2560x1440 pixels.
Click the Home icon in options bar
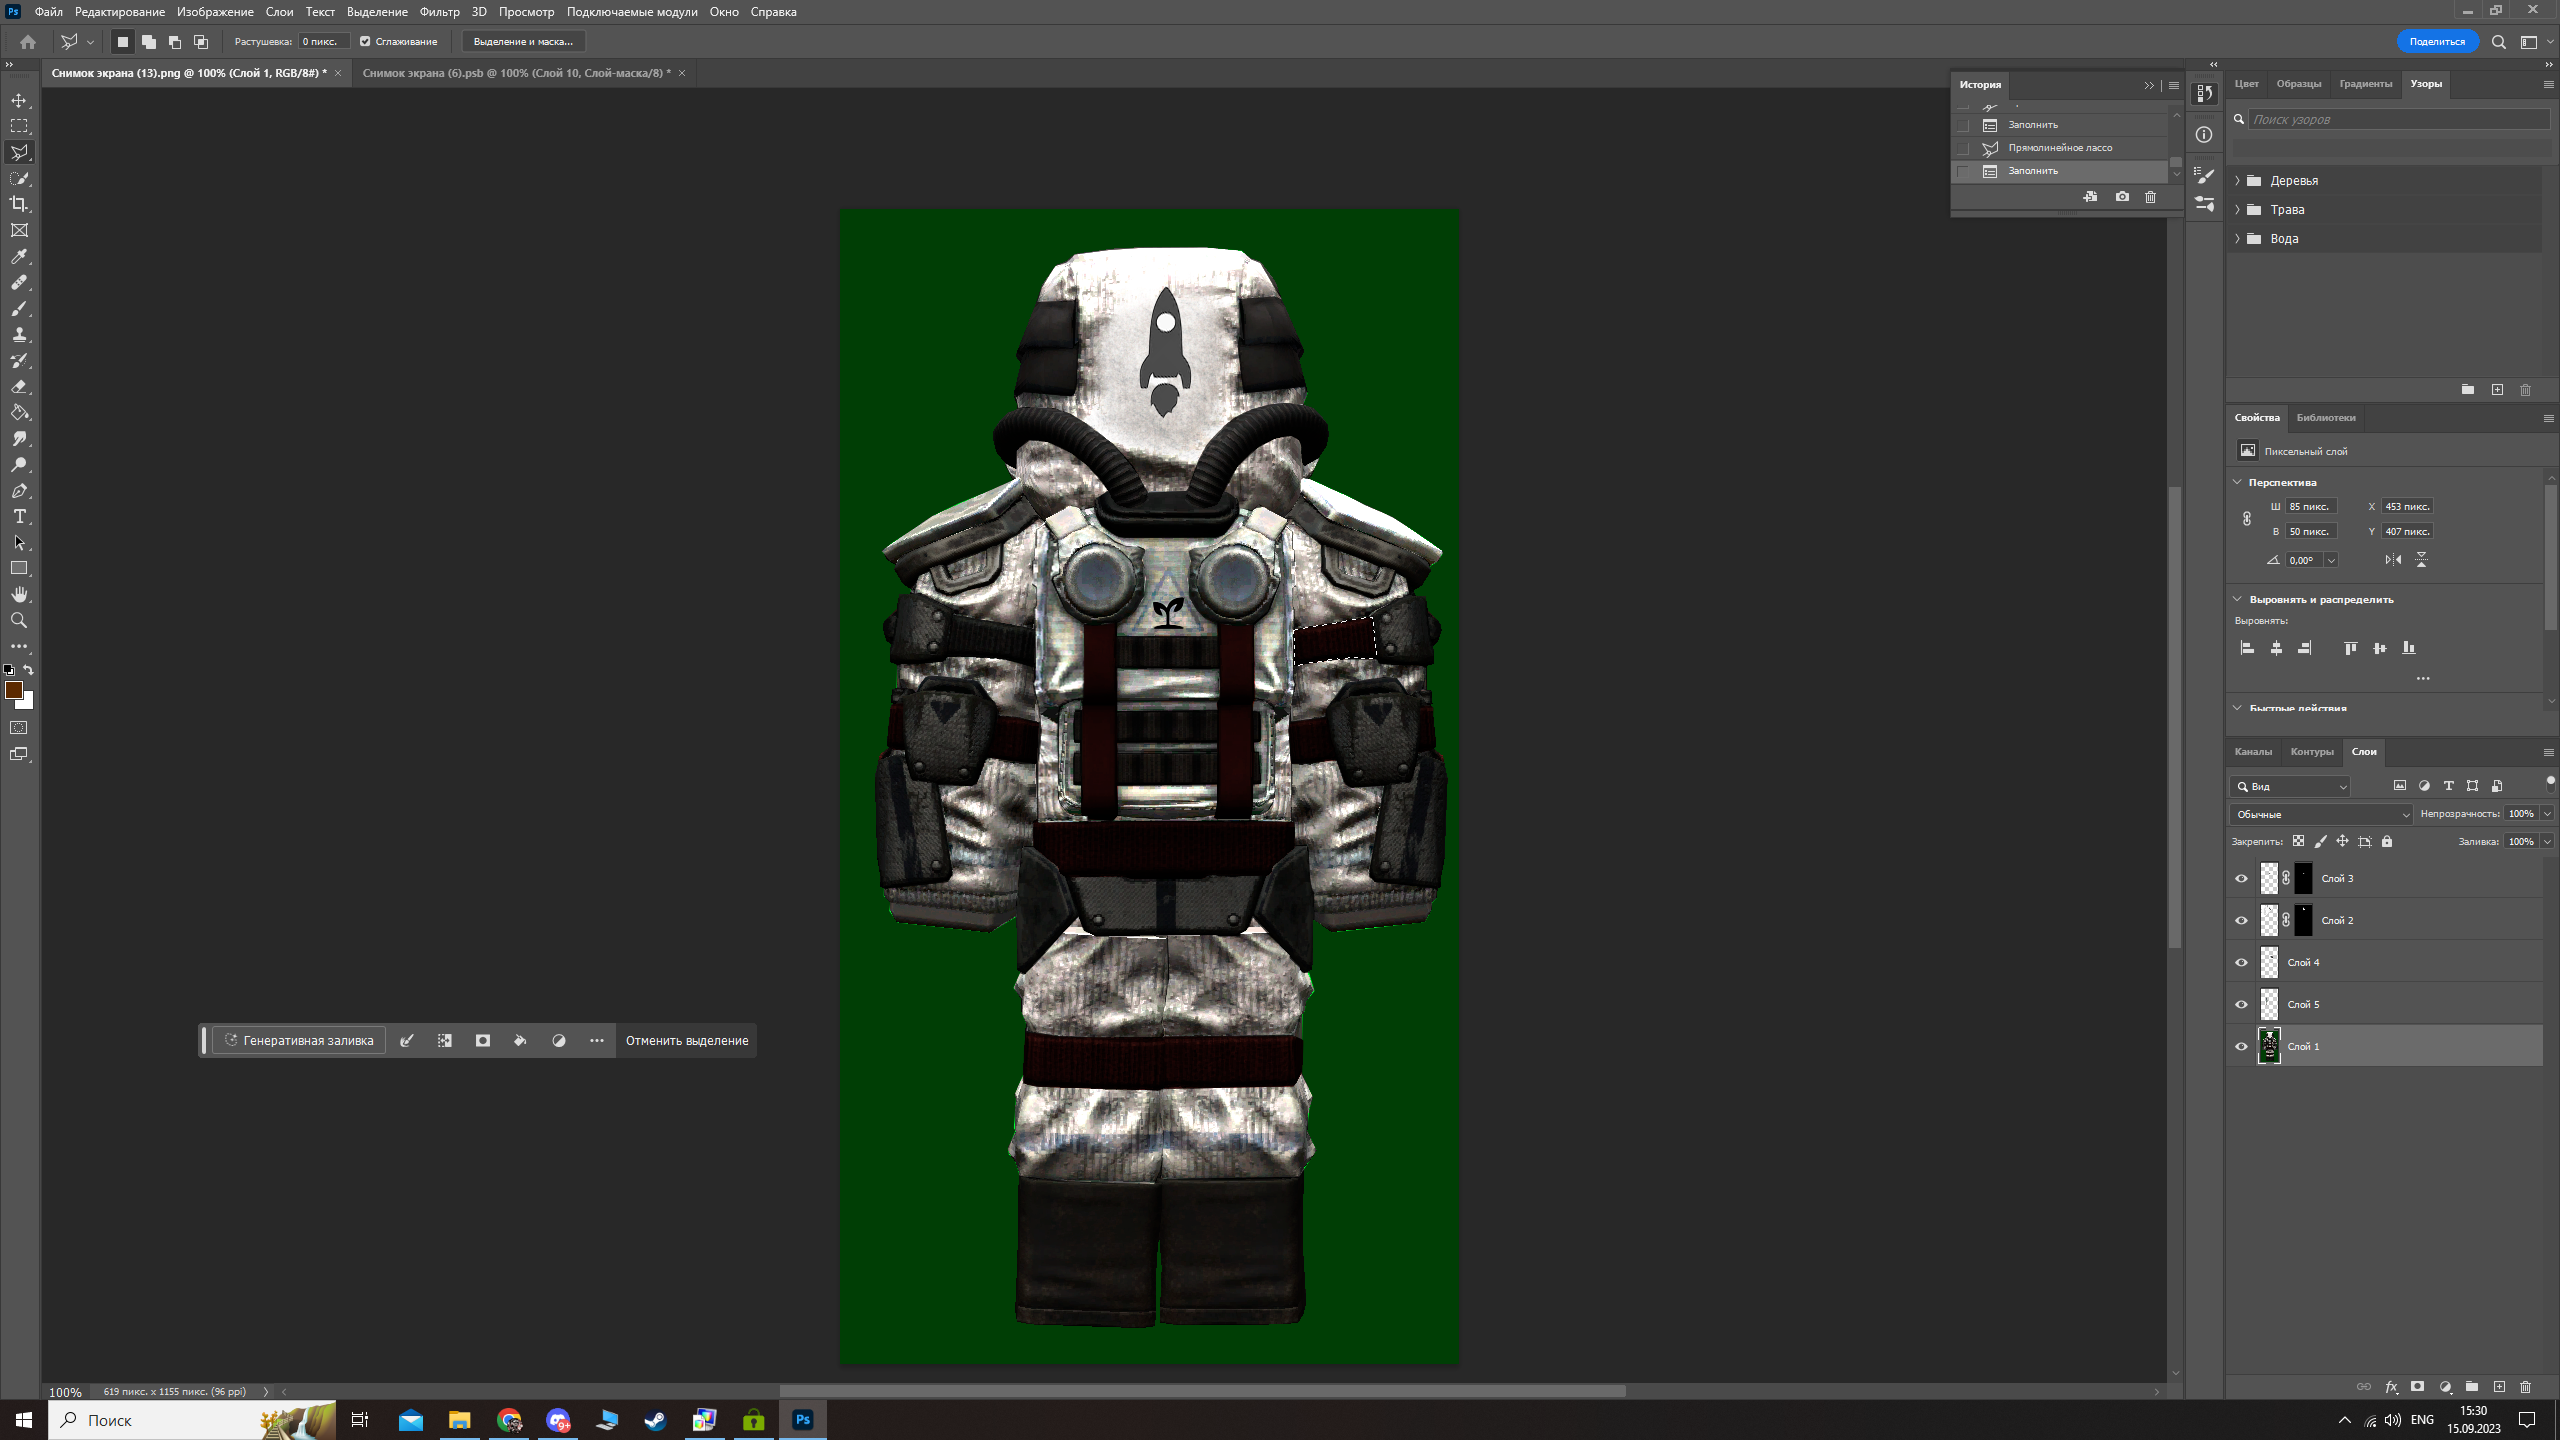tap(28, 42)
